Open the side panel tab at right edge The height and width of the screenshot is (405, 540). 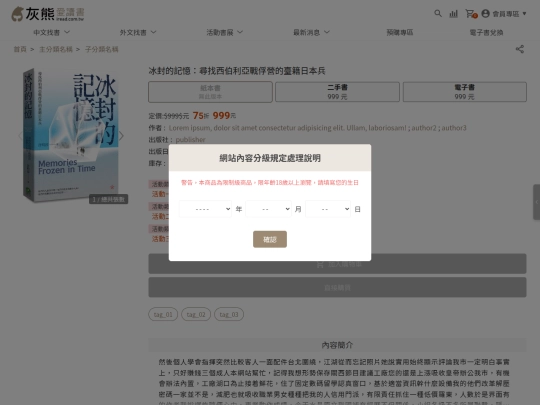(x=537, y=202)
